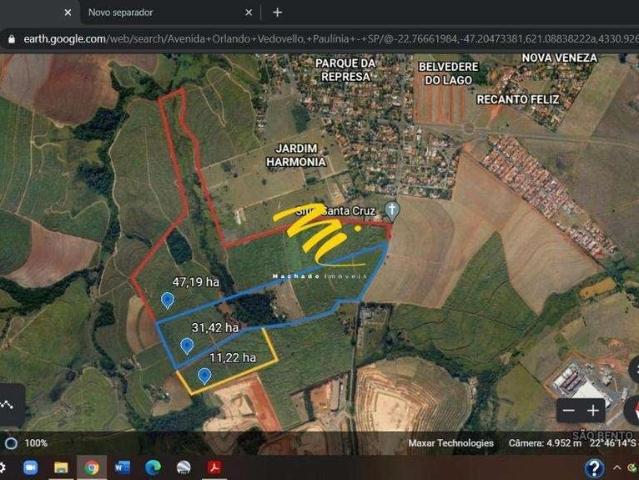The width and height of the screenshot is (639, 480).
Task: Click the blue pin below 11,22 ha
Action: [x=204, y=376]
